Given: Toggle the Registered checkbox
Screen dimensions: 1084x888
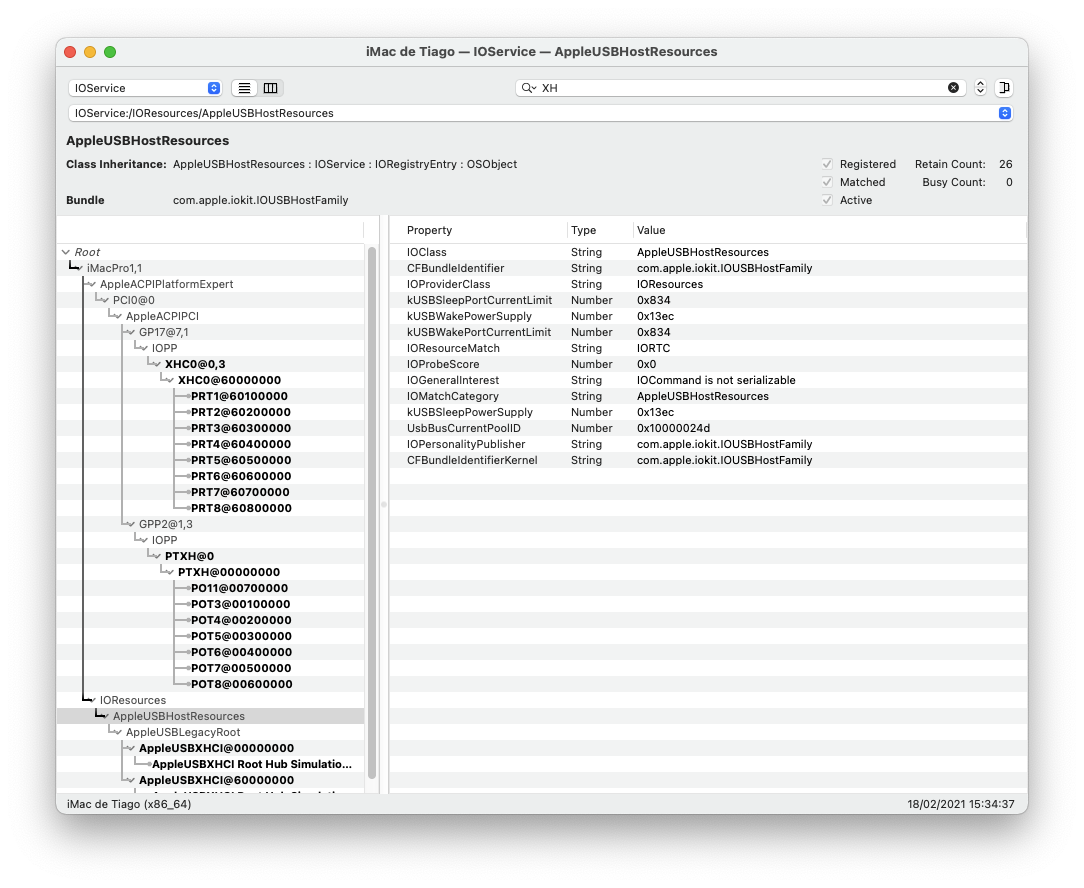Looking at the screenshot, I should (827, 164).
